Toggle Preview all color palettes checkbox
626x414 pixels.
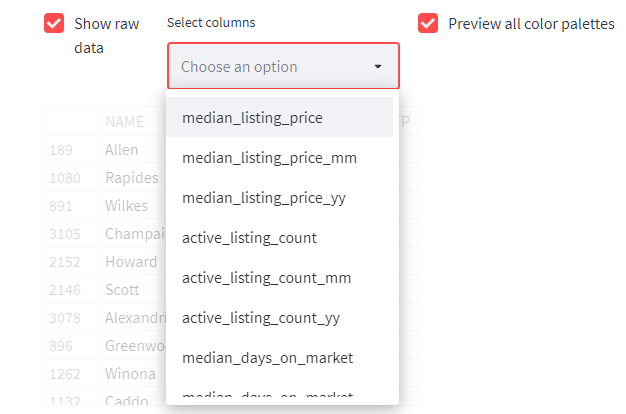coord(428,23)
